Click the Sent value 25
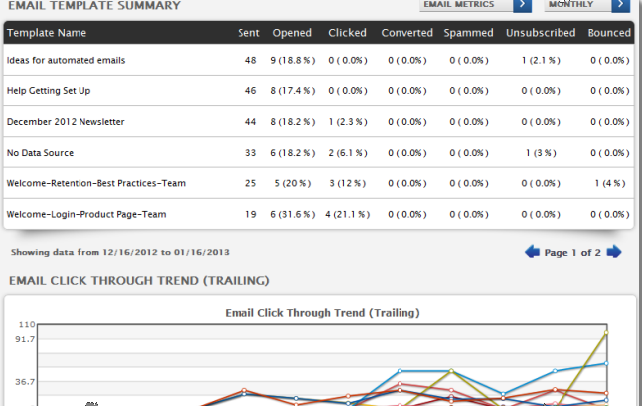The height and width of the screenshot is (406, 642). click(251, 183)
